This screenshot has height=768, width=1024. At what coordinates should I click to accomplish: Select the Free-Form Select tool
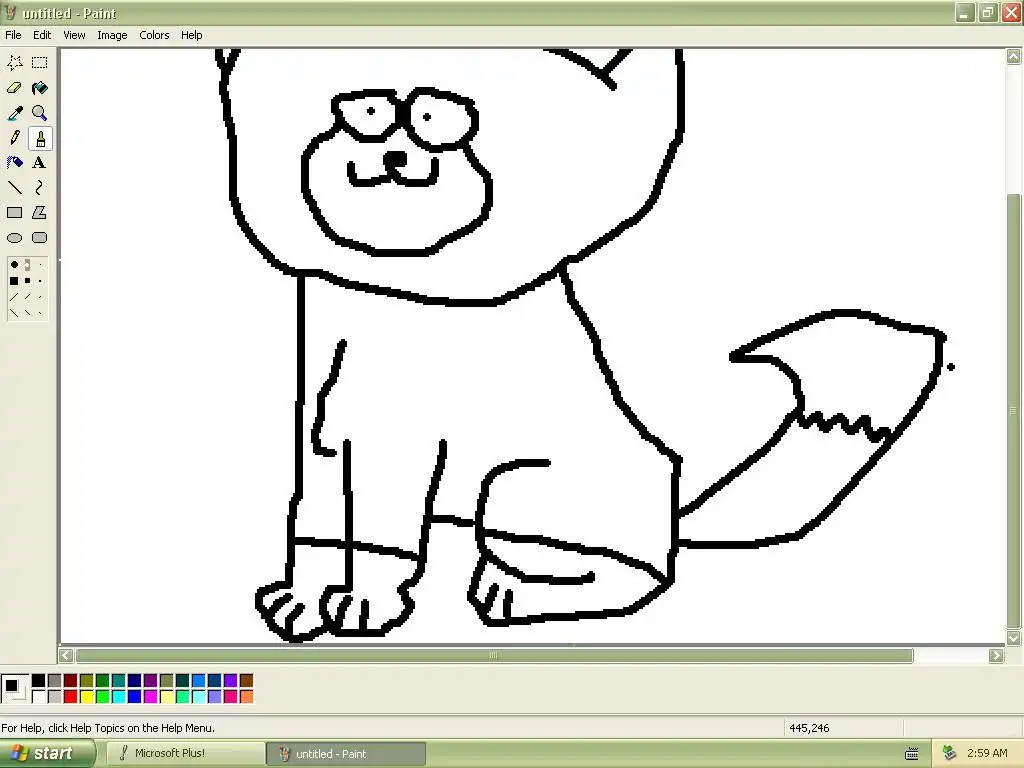point(14,63)
